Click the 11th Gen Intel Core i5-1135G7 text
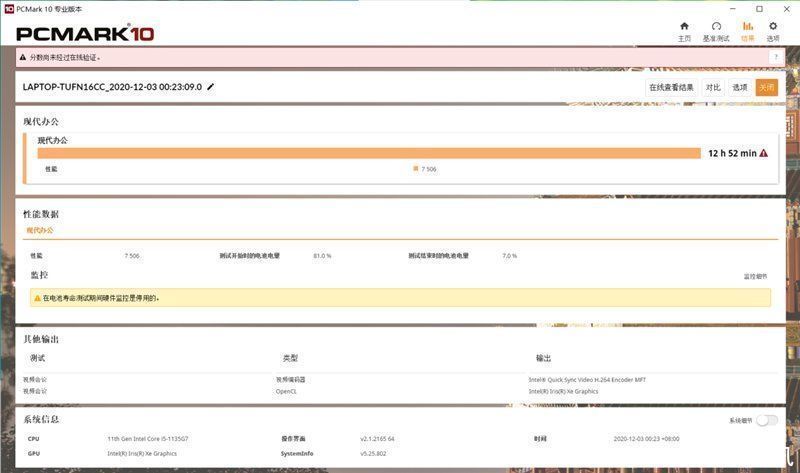800x473 pixels. pos(147,439)
